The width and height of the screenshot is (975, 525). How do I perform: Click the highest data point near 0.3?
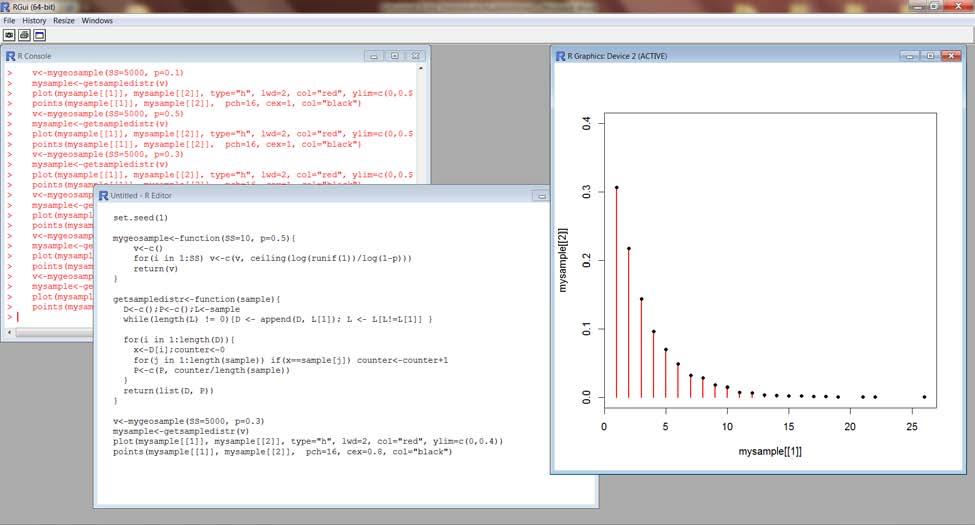pyautogui.click(x=616, y=187)
